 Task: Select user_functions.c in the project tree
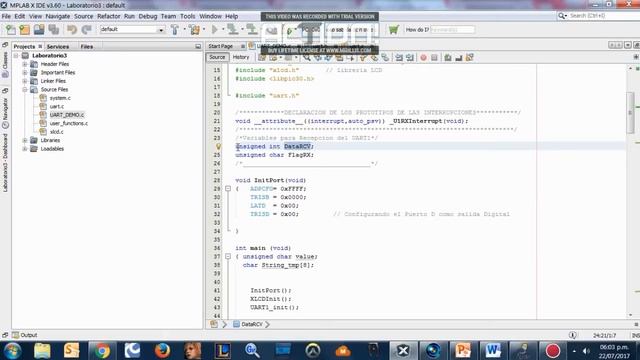click(69, 123)
